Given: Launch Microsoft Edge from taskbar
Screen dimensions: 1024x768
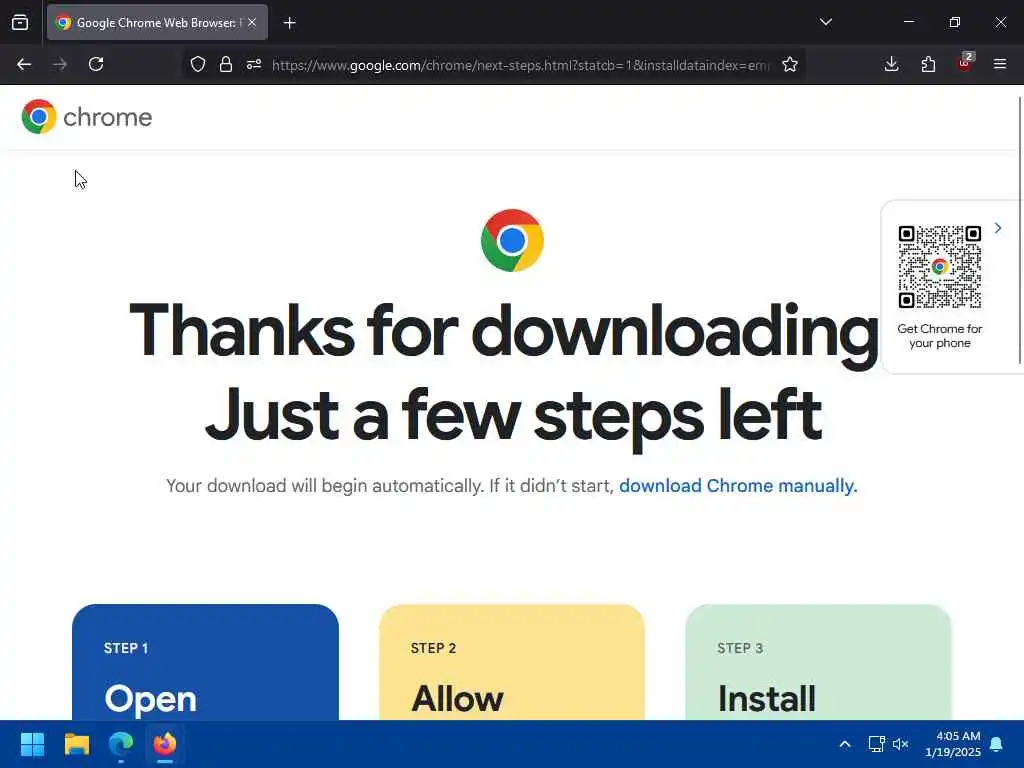Looking at the screenshot, I should click(x=121, y=744).
